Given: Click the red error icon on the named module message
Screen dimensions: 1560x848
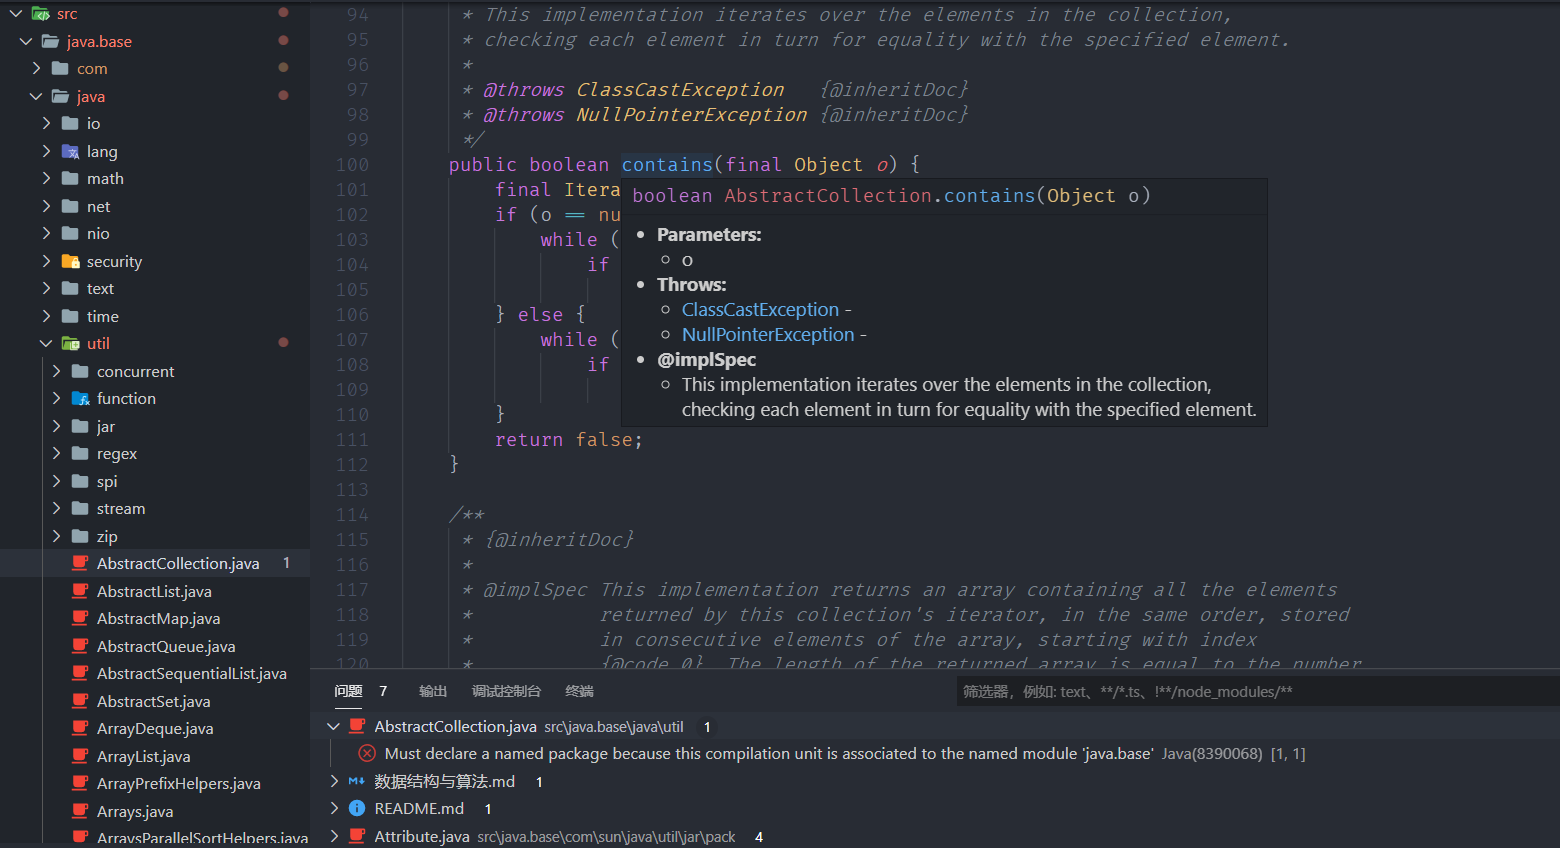Looking at the screenshot, I should [x=366, y=753].
